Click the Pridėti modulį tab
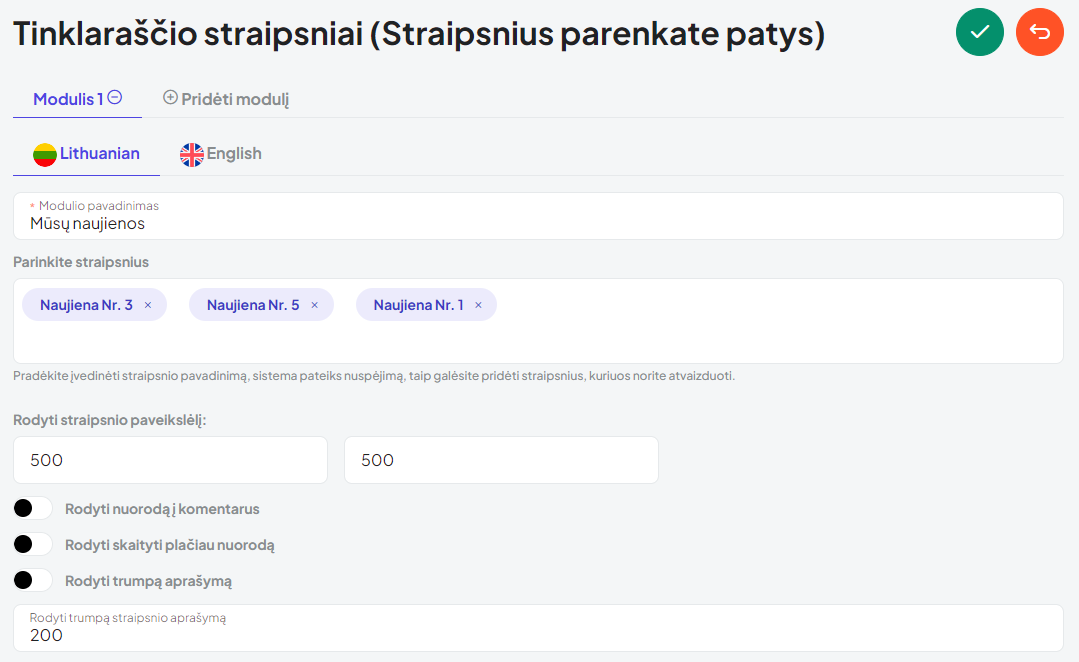 click(x=226, y=98)
